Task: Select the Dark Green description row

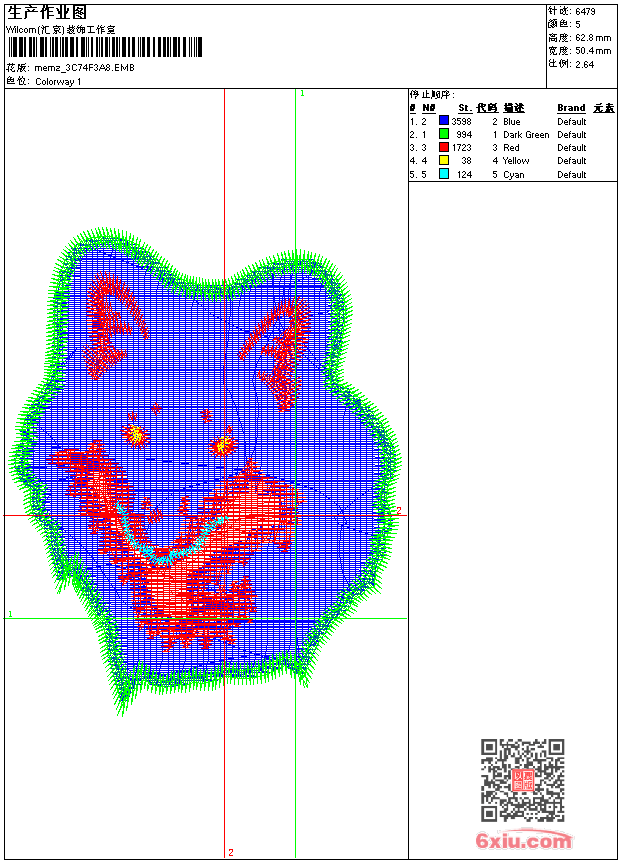Action: (513, 134)
